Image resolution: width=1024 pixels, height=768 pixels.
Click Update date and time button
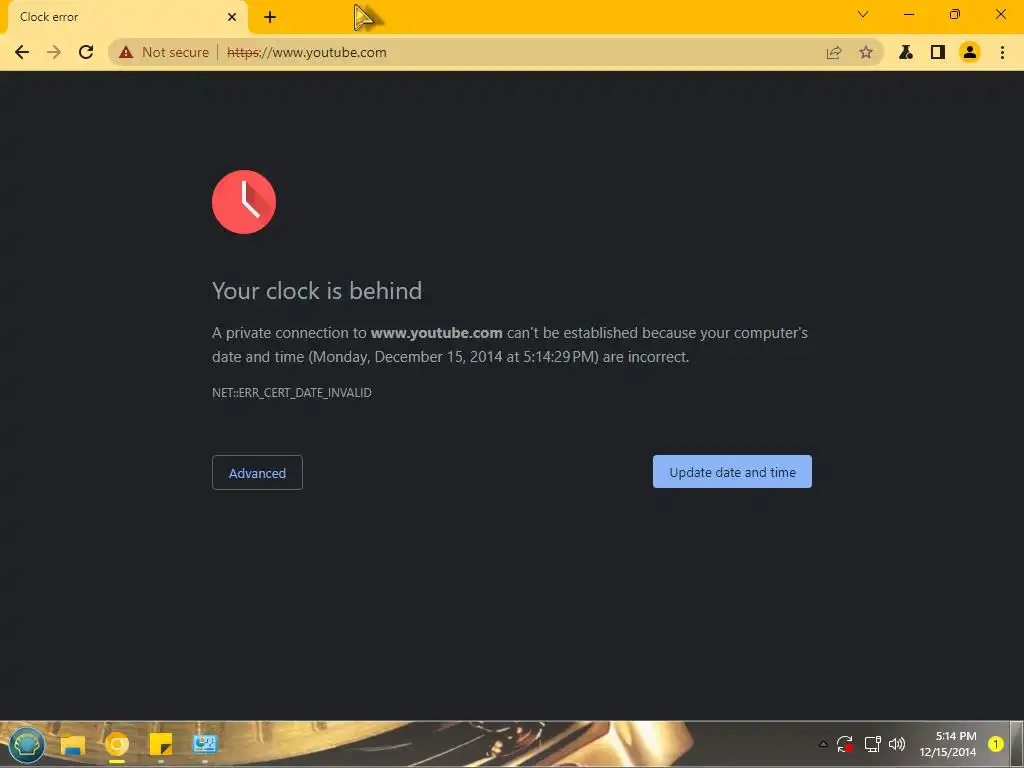tap(732, 472)
